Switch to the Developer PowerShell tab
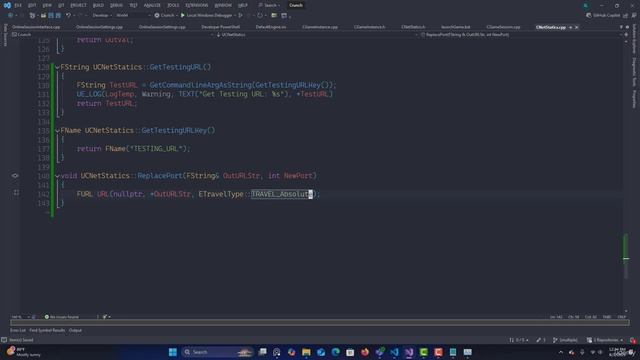Viewport: 640px width, 360px height. [x=220, y=27]
